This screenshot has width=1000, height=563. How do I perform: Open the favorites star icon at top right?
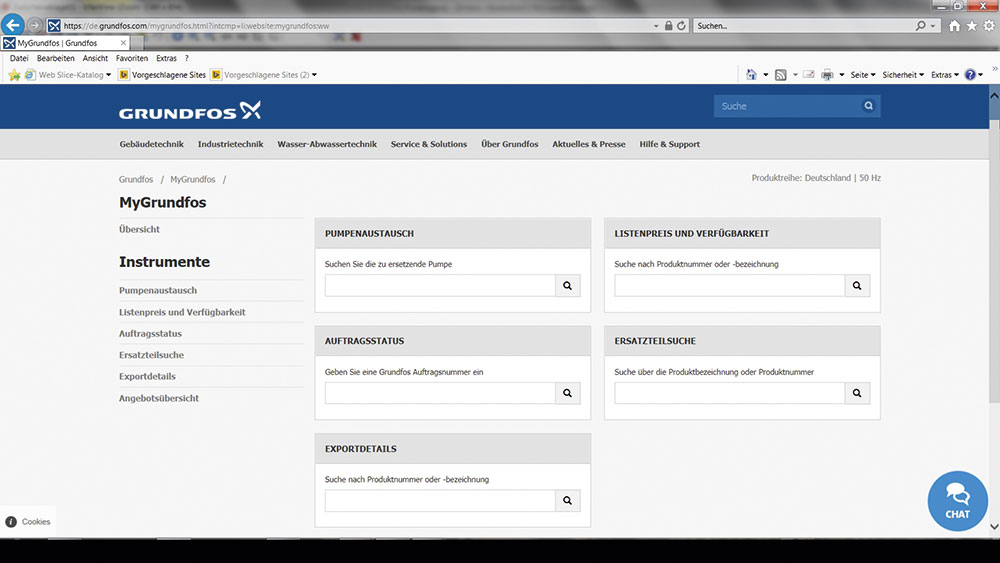click(971, 26)
